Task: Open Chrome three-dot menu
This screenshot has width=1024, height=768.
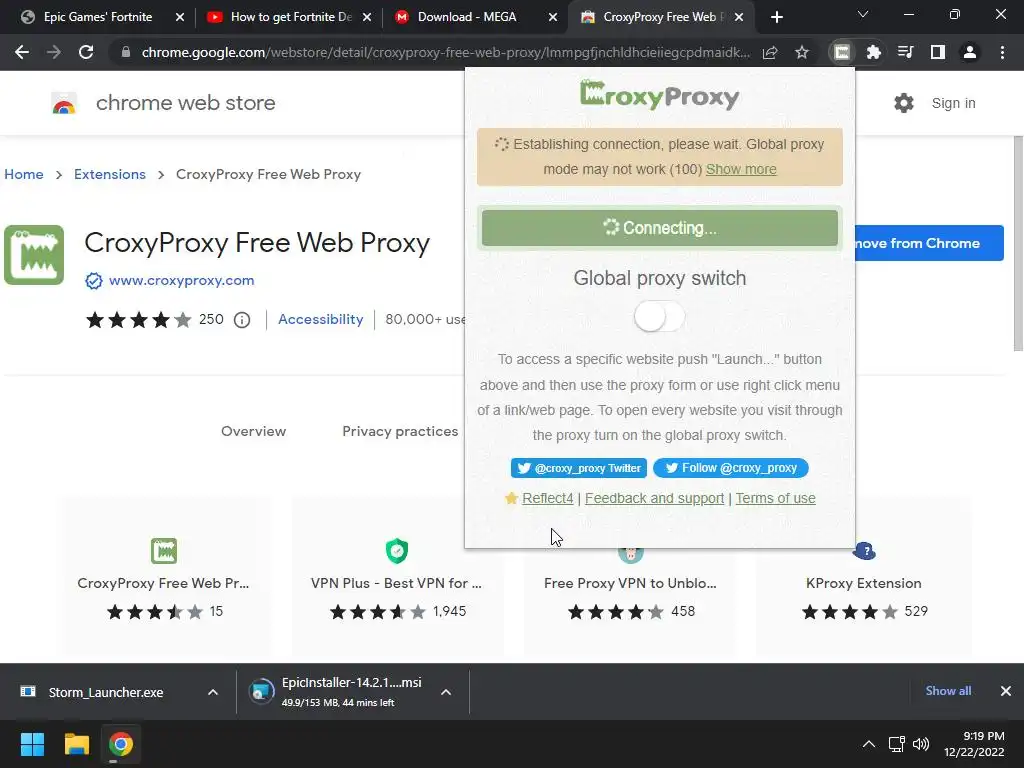Action: pyautogui.click(x=1002, y=52)
